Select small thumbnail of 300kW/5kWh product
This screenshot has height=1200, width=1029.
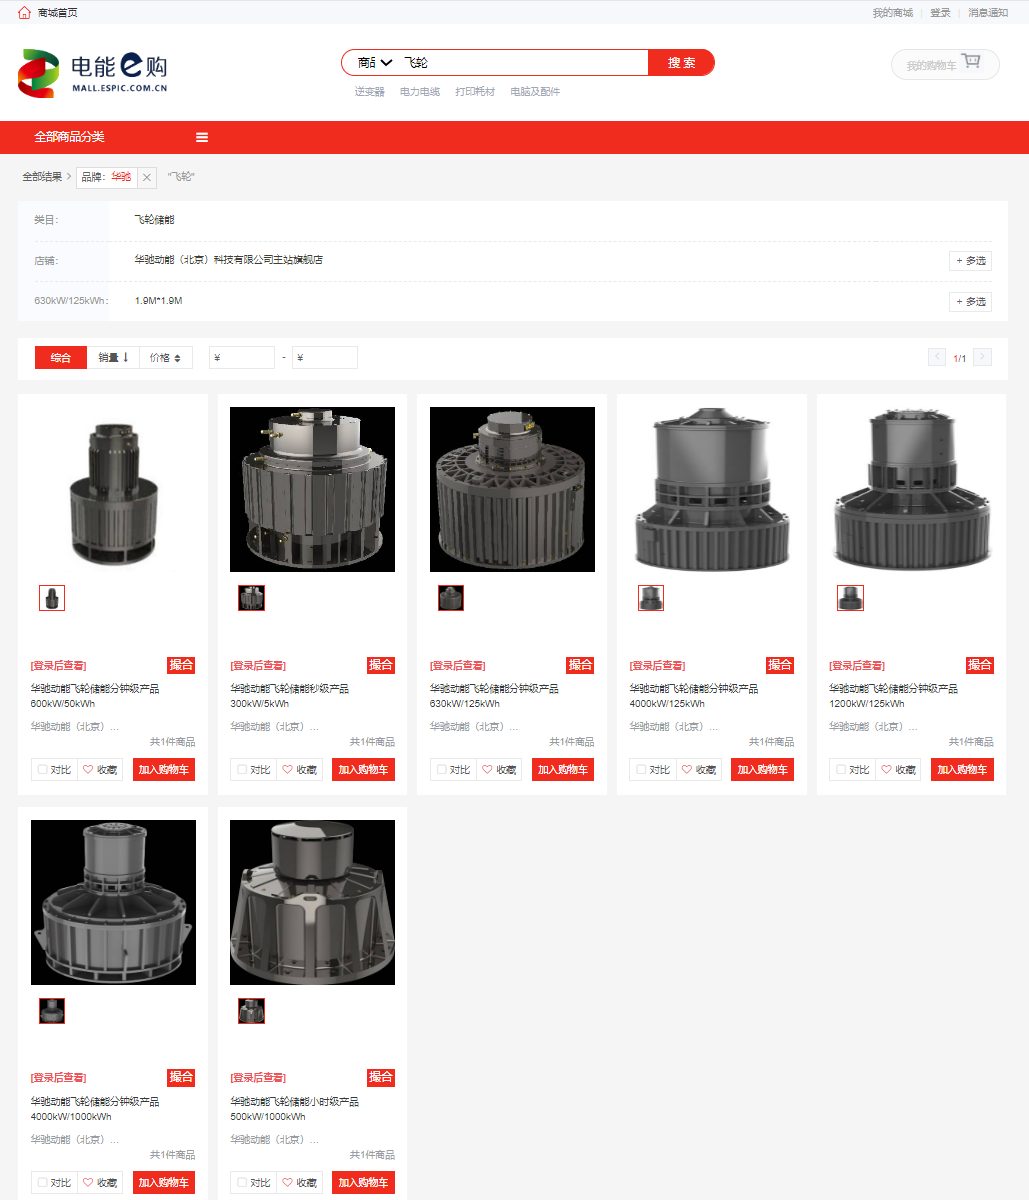[x=251, y=598]
